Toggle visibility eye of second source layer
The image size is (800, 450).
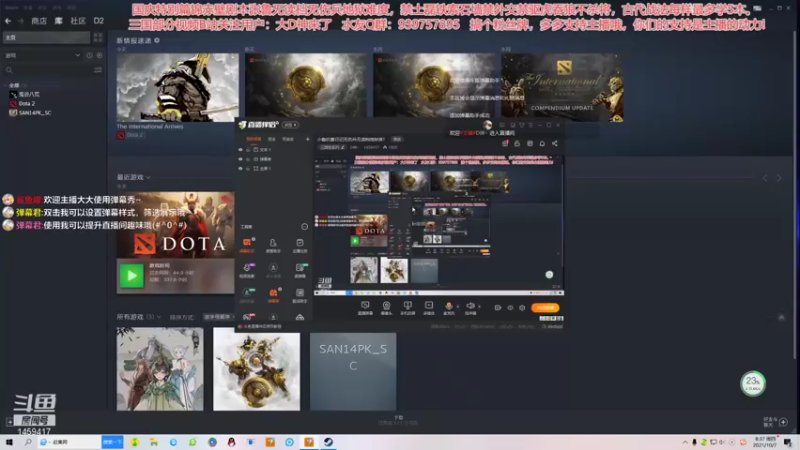click(240, 159)
